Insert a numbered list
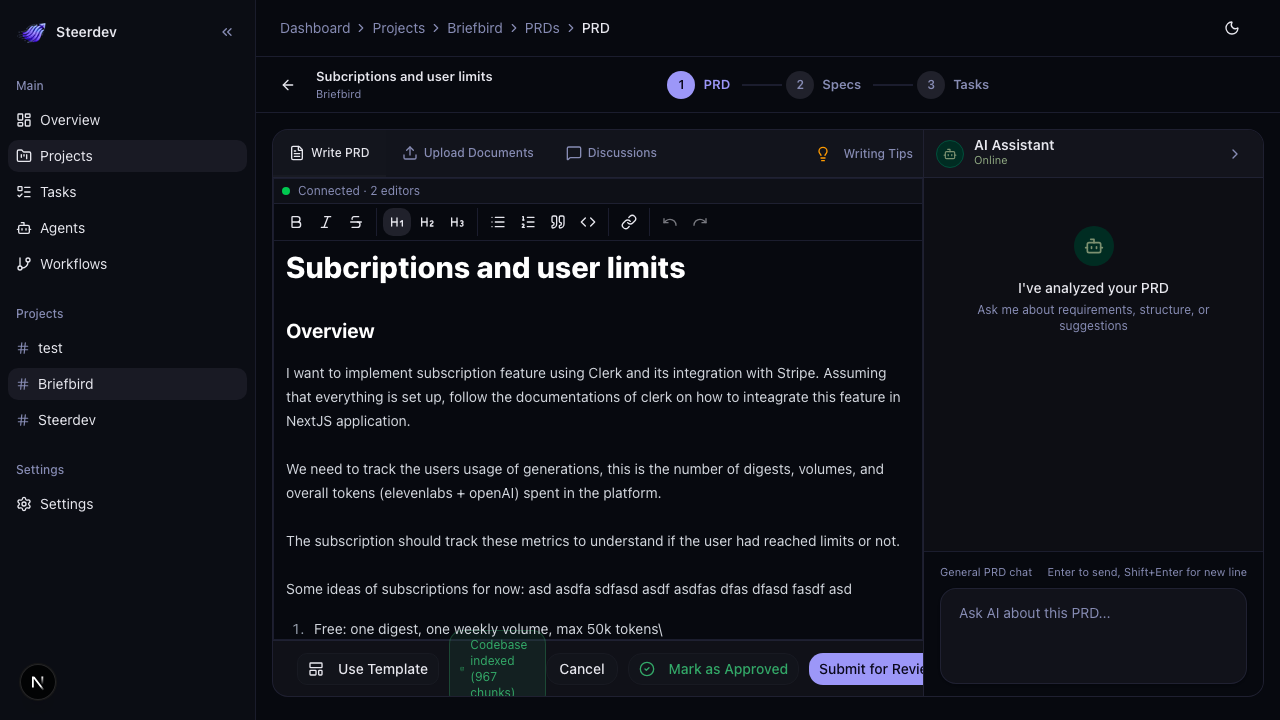This screenshot has height=720, width=1280. click(x=528, y=221)
